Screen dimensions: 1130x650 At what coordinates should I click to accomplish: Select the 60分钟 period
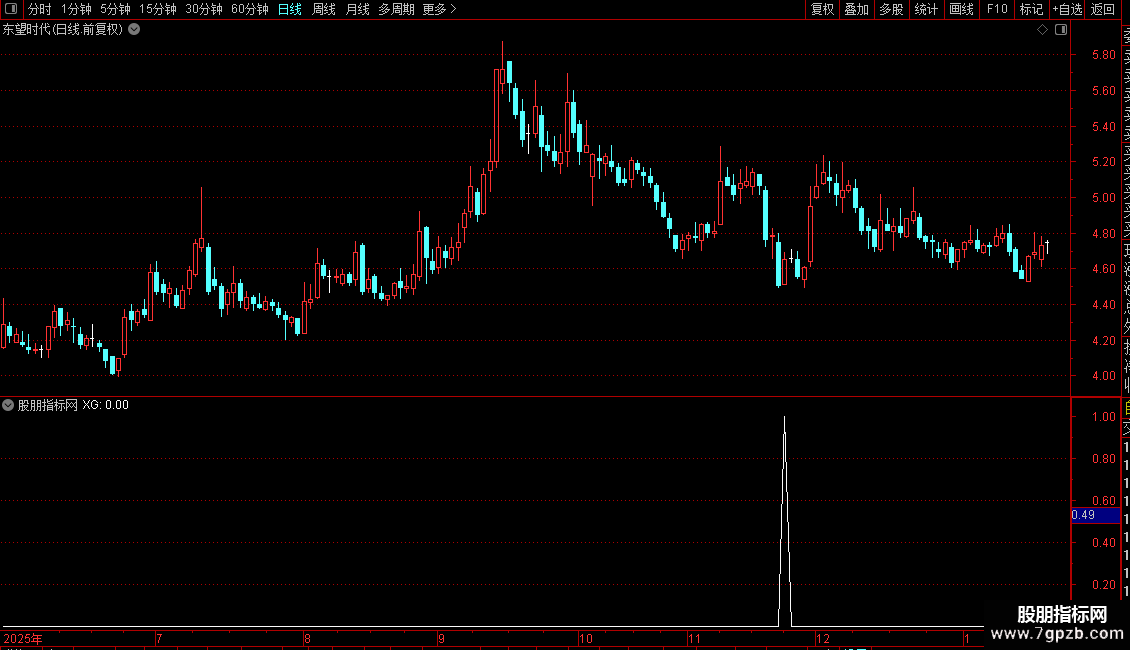click(250, 9)
